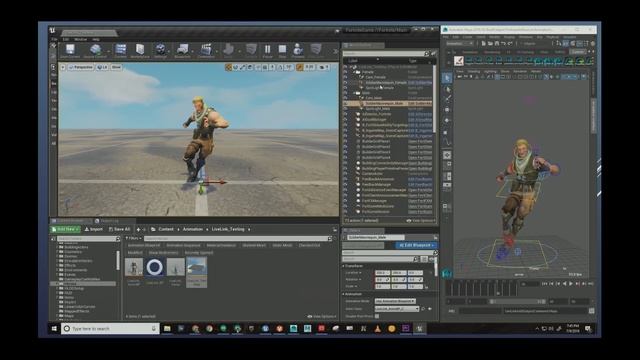Open the Unreal Window menu
This screenshot has height=360, width=640.
pyautogui.click(x=80, y=39)
